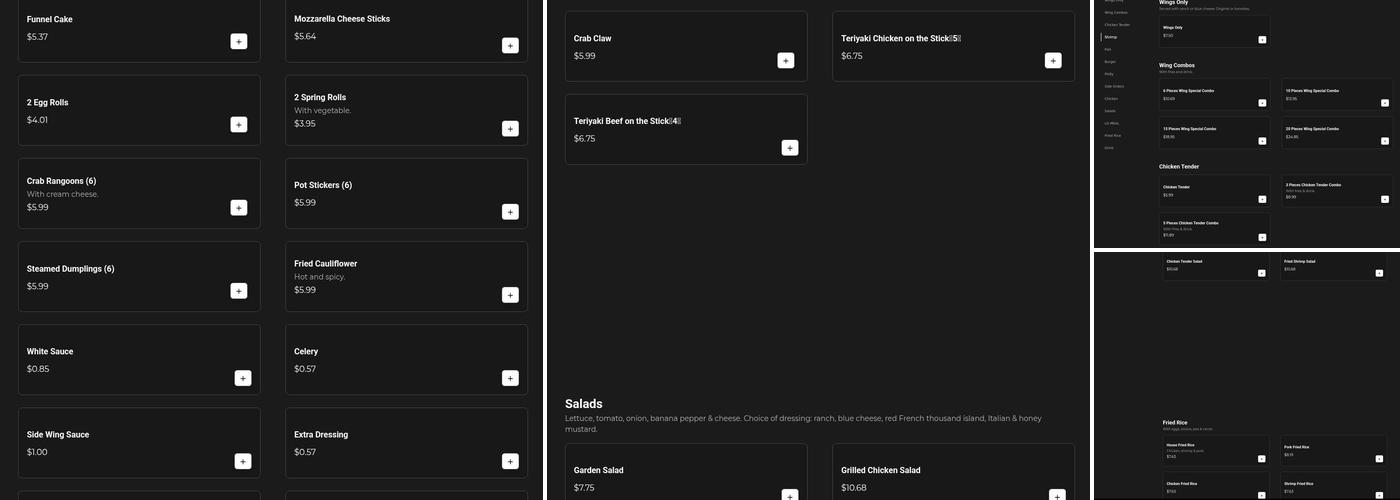
Task: Add Teriyaki Chicken on the Stick
Action: tap(1053, 60)
